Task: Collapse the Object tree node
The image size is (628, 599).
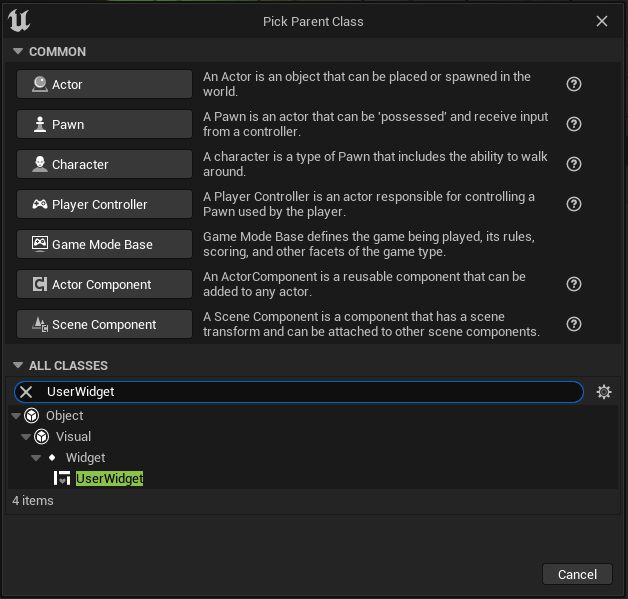Action: (x=16, y=416)
